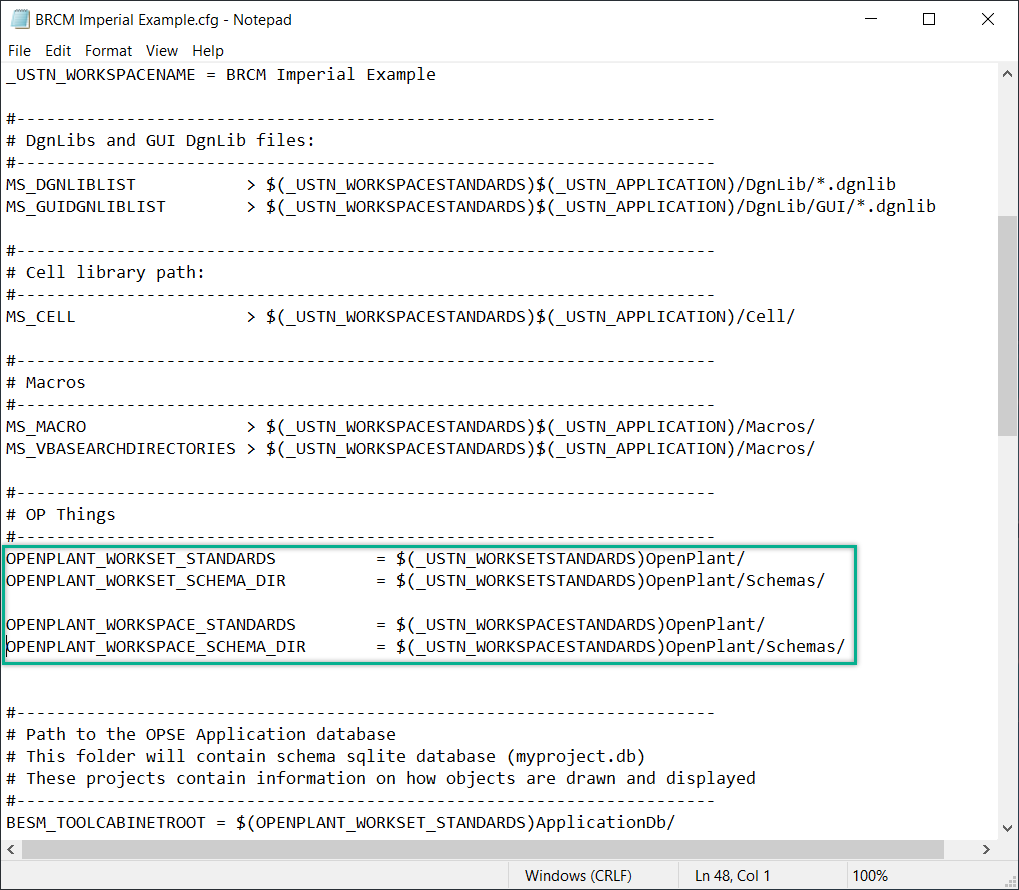Click 'This folder will contain schema' comment
The width and height of the screenshot is (1019, 890).
tap(326, 757)
